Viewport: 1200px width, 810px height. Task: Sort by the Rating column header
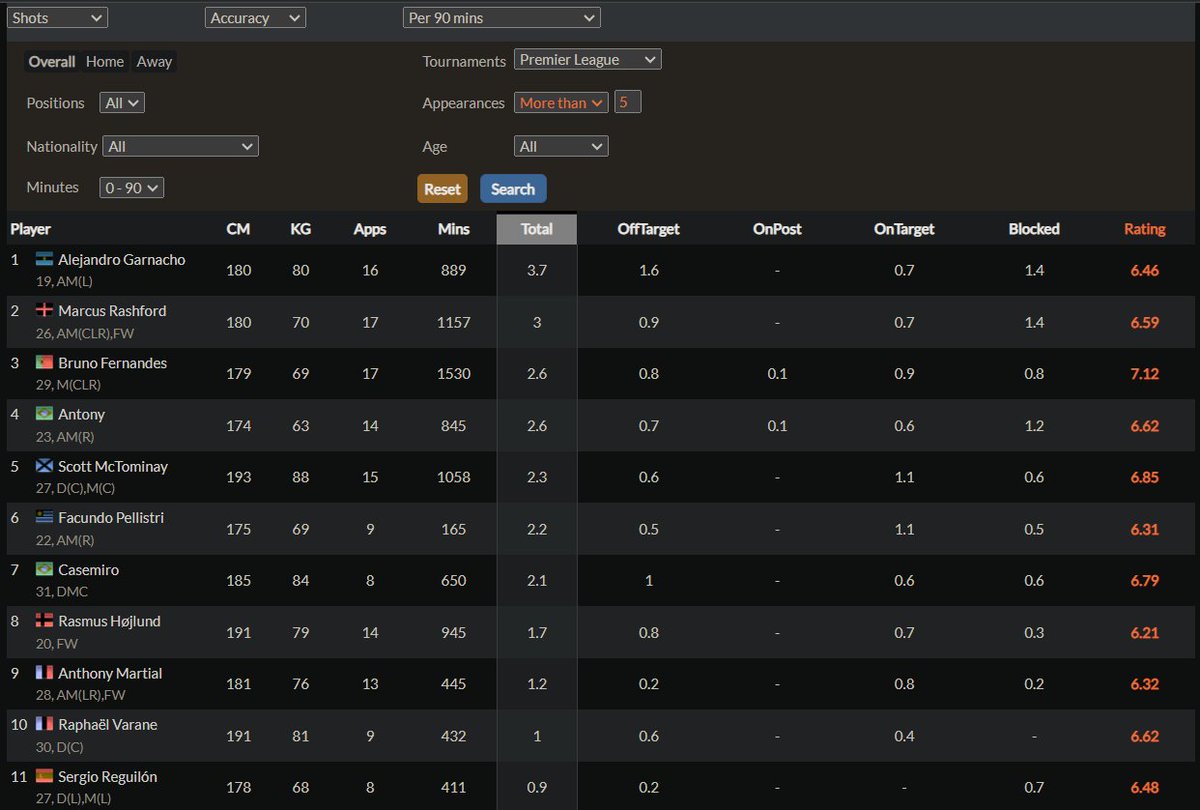tap(1144, 229)
